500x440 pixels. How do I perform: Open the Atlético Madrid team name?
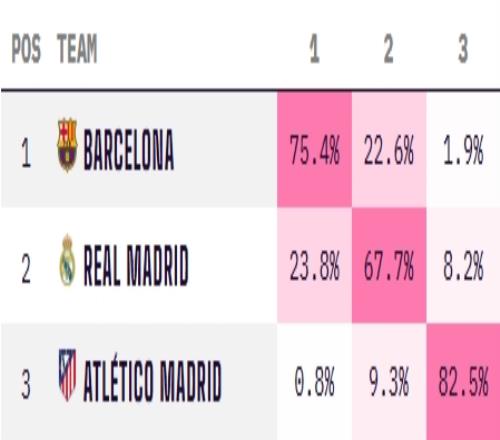point(152,381)
